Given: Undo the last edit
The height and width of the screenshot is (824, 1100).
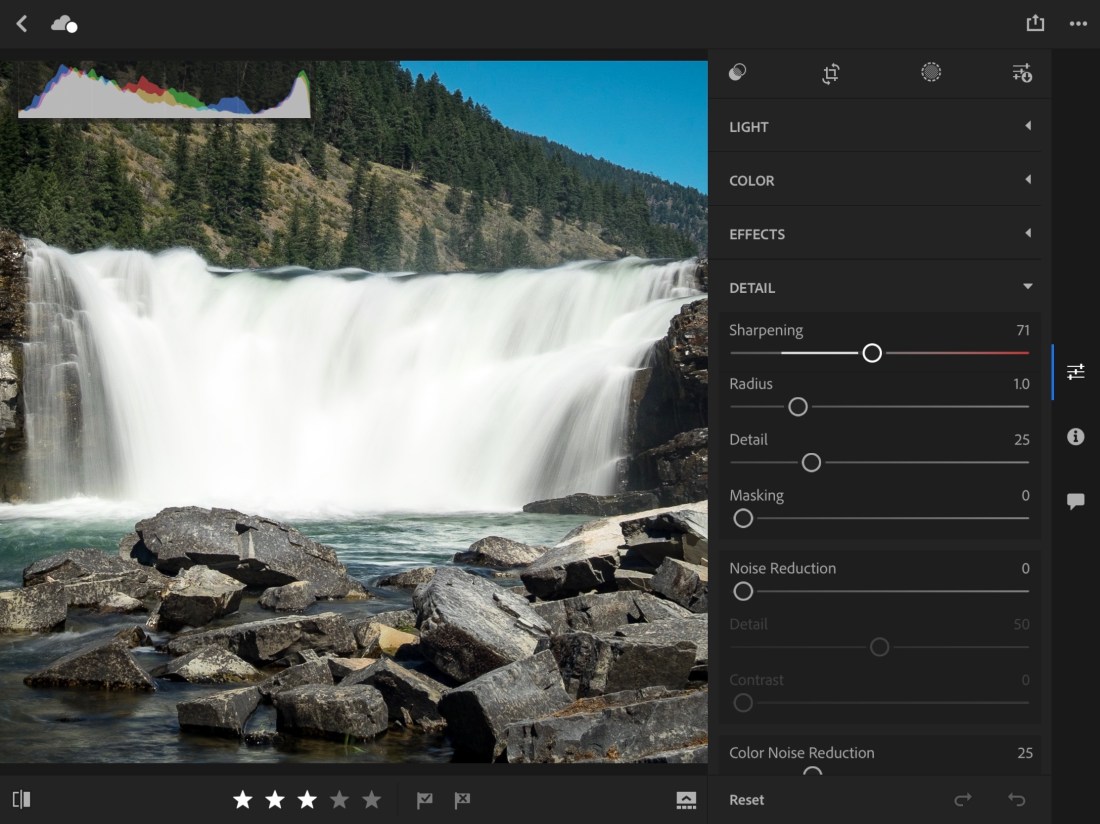Looking at the screenshot, I should 1017,800.
